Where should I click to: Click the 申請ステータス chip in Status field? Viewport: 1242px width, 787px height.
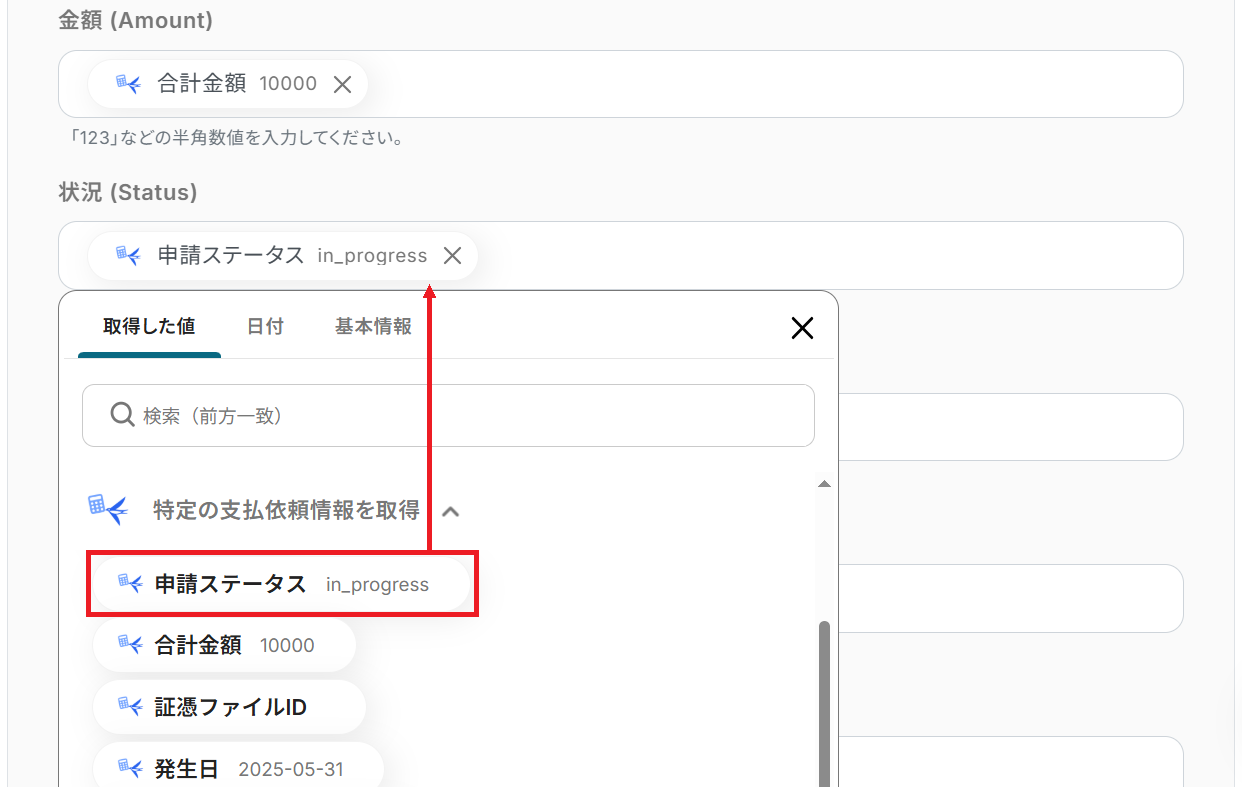point(282,256)
